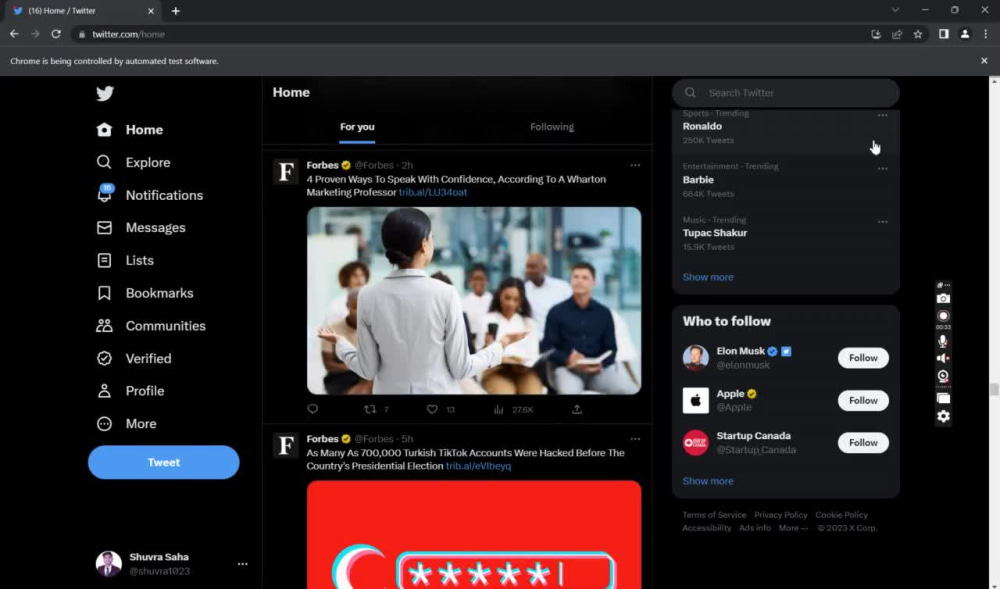Screen dimensions: 1000x589
Task: Open Terms of Service link
Action: pyautogui.click(x=714, y=515)
